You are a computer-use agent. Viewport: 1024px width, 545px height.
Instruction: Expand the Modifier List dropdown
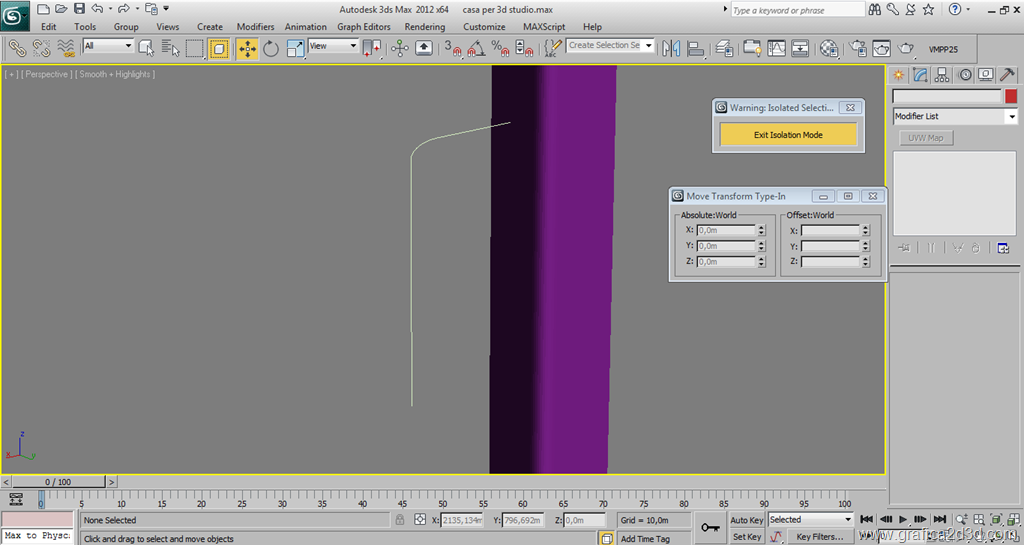[1011, 117]
